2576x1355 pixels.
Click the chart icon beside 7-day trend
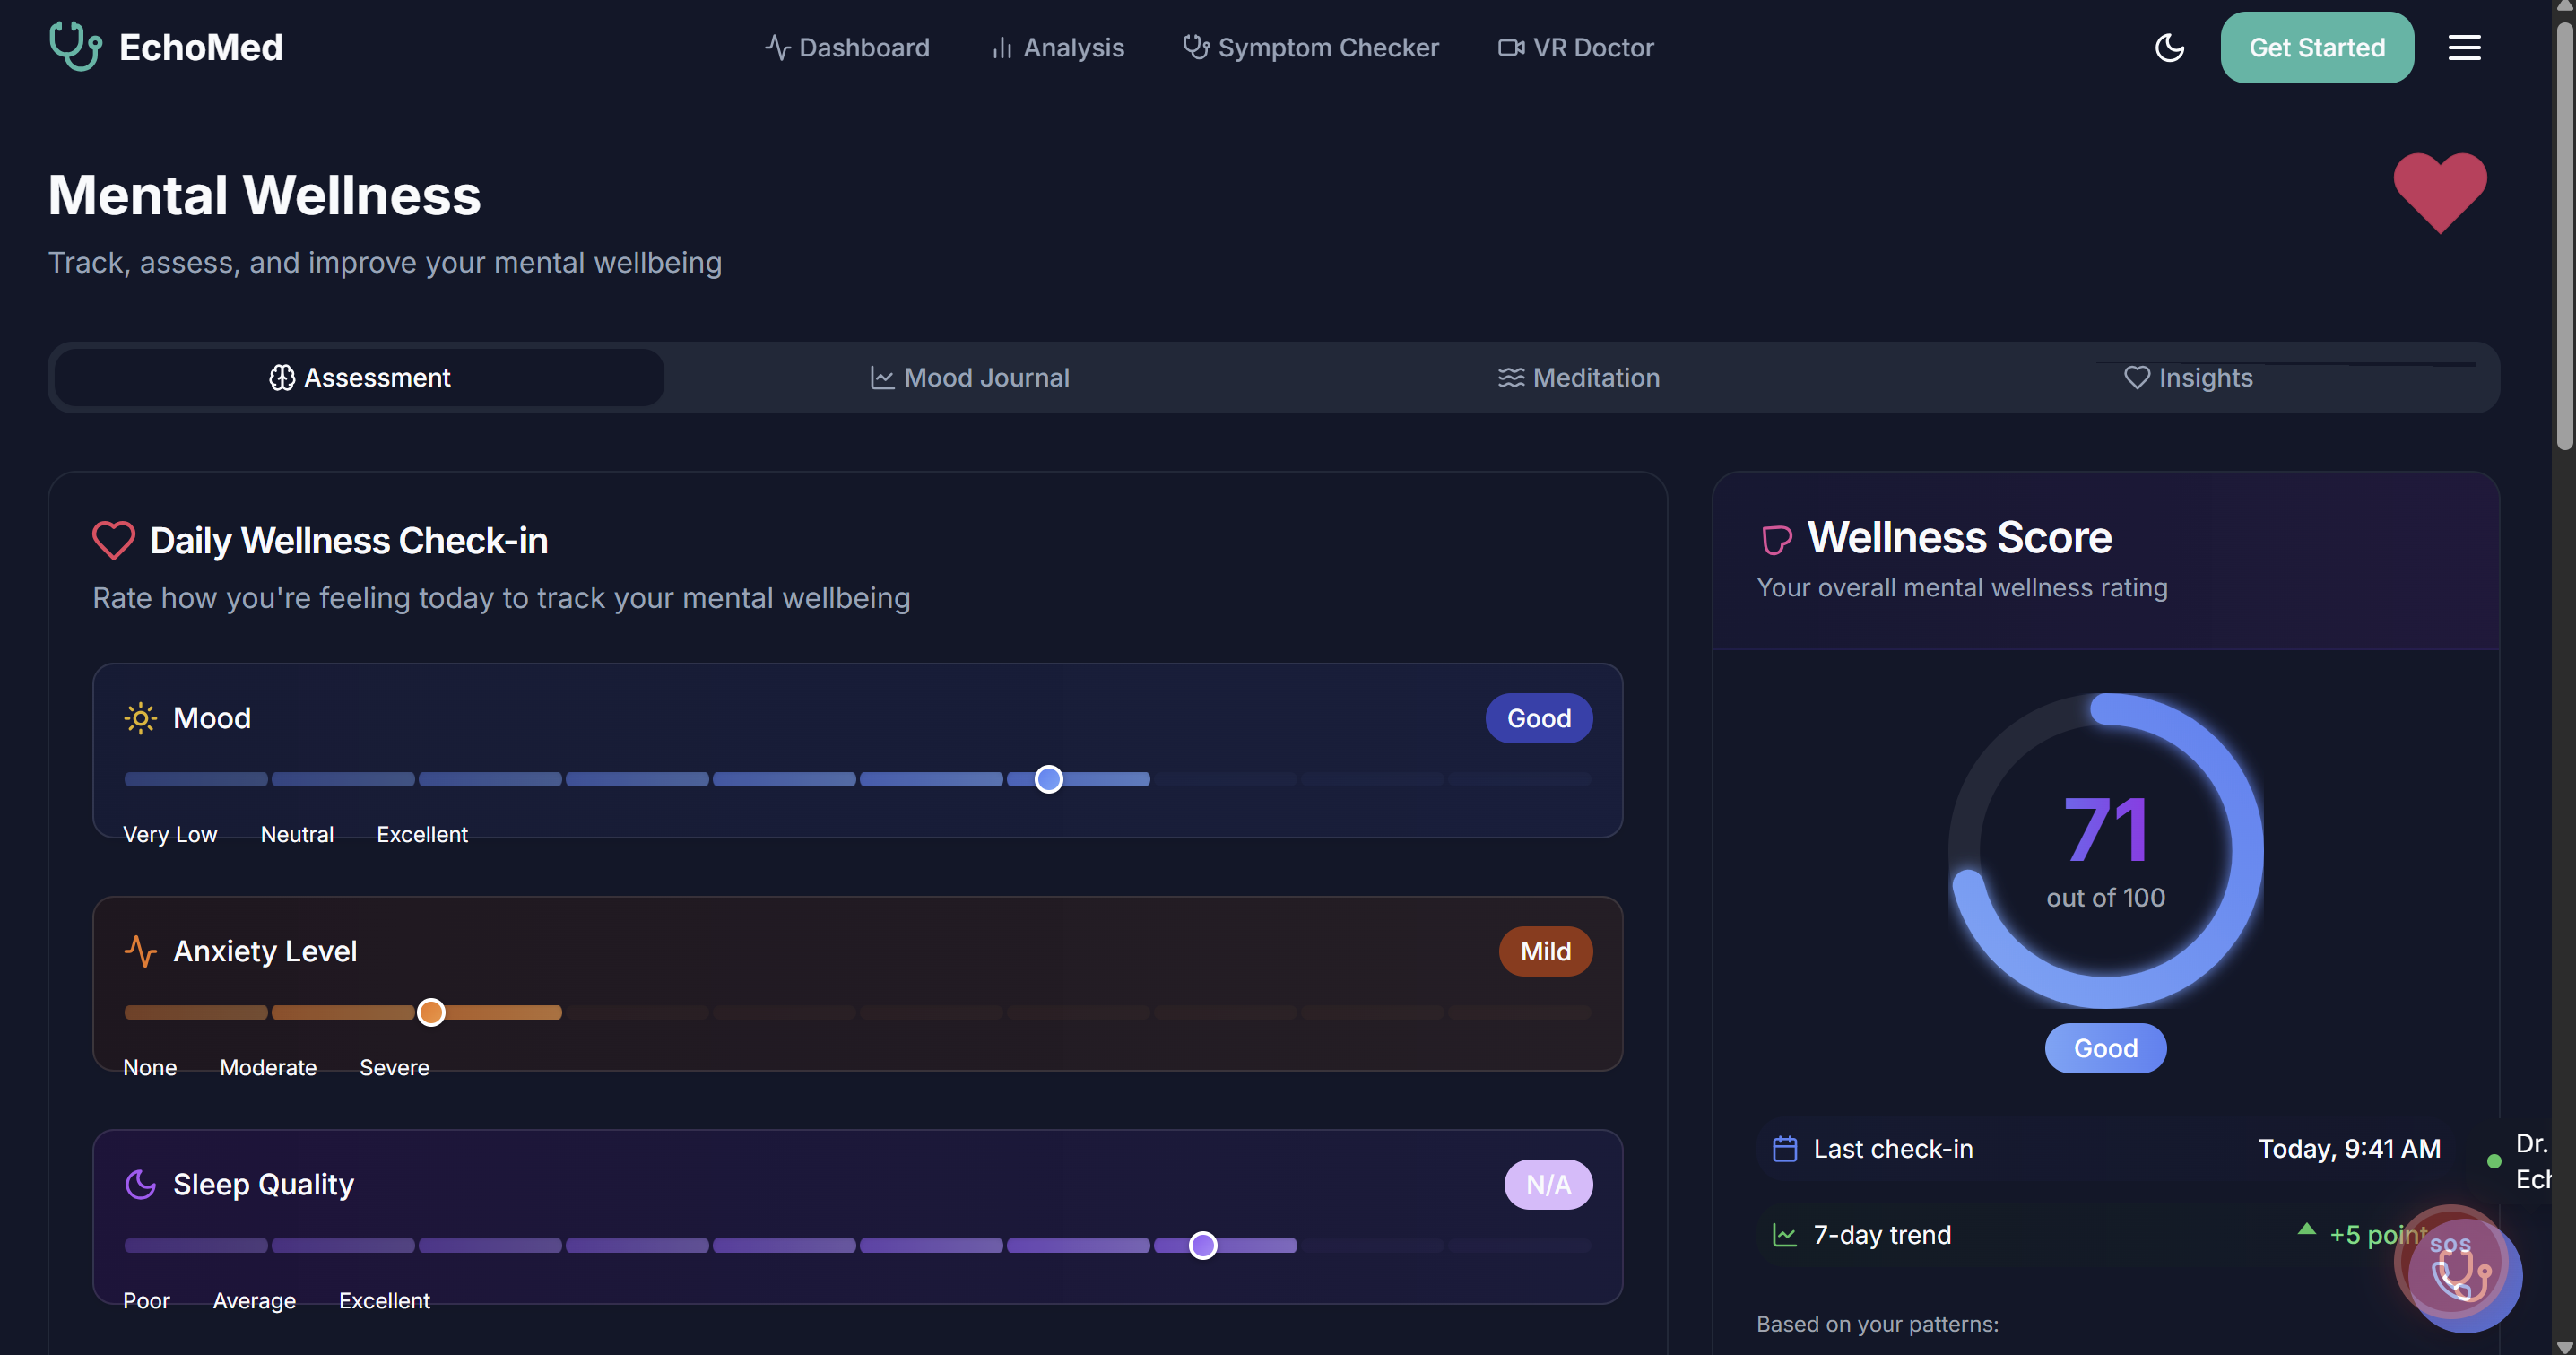(x=1784, y=1234)
